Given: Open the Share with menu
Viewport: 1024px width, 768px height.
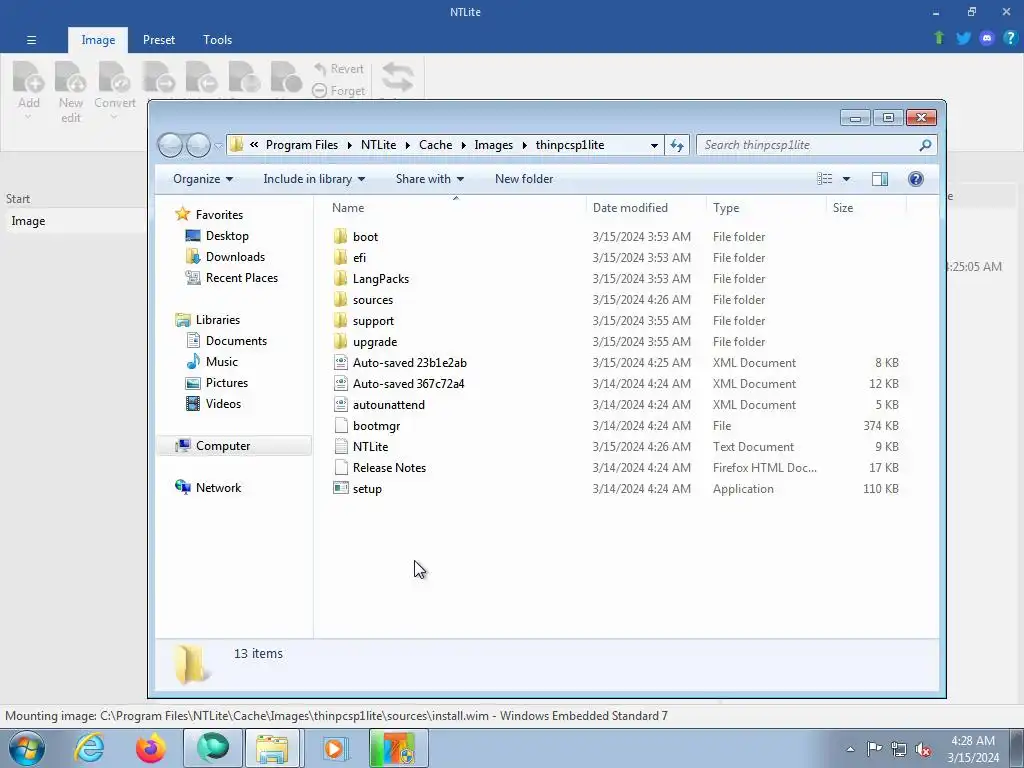Looking at the screenshot, I should [x=430, y=179].
